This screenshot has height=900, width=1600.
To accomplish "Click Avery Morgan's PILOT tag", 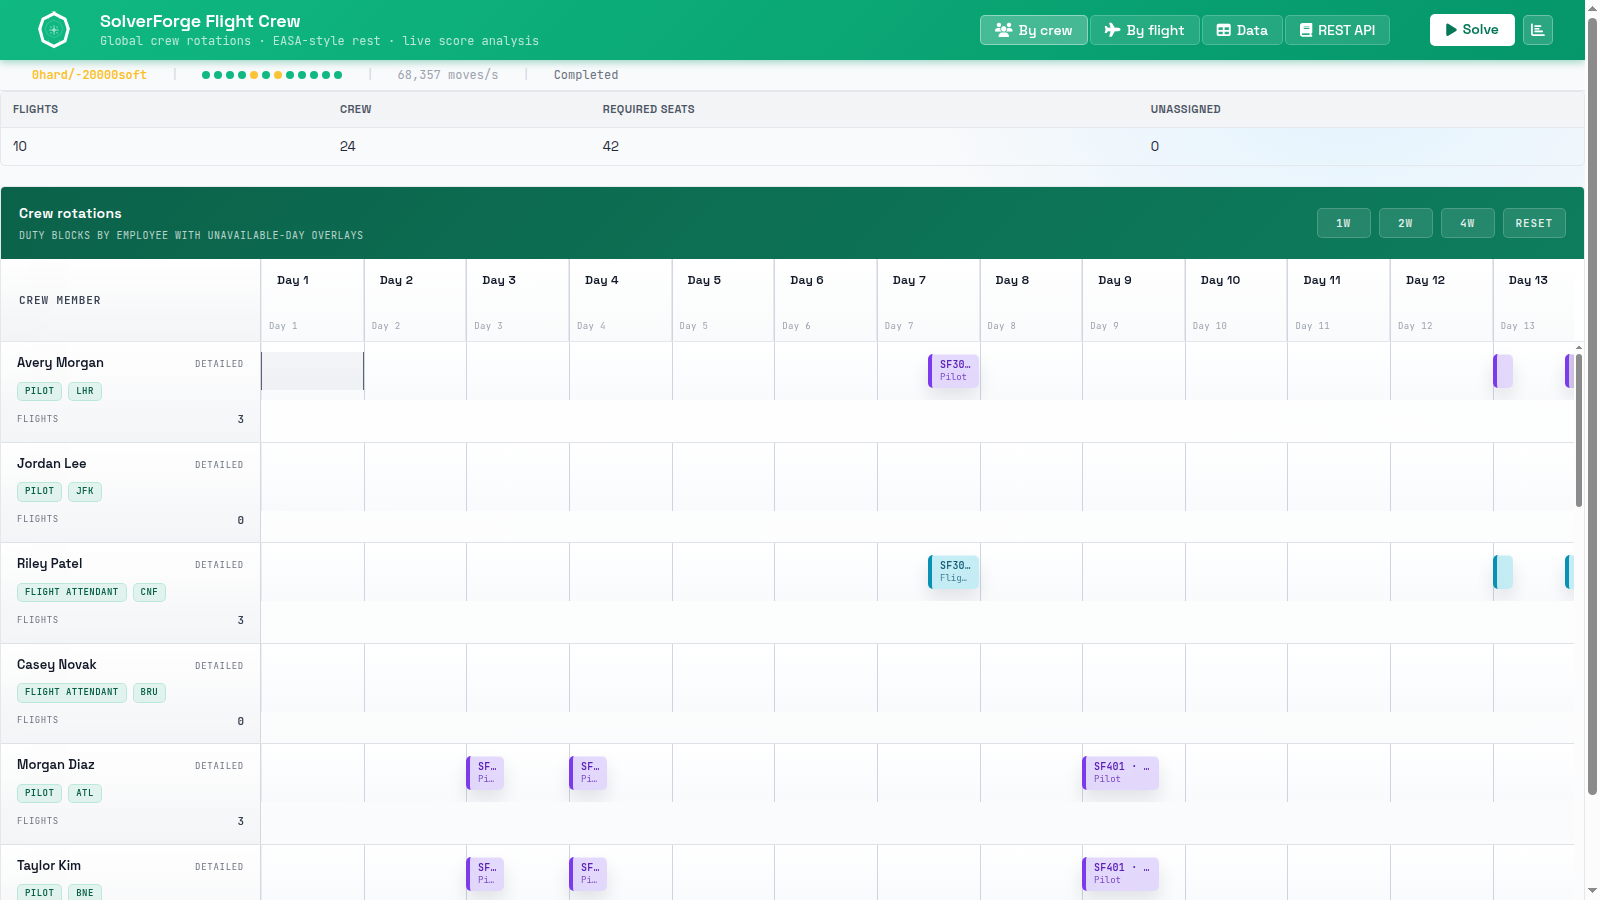I will point(39,391).
